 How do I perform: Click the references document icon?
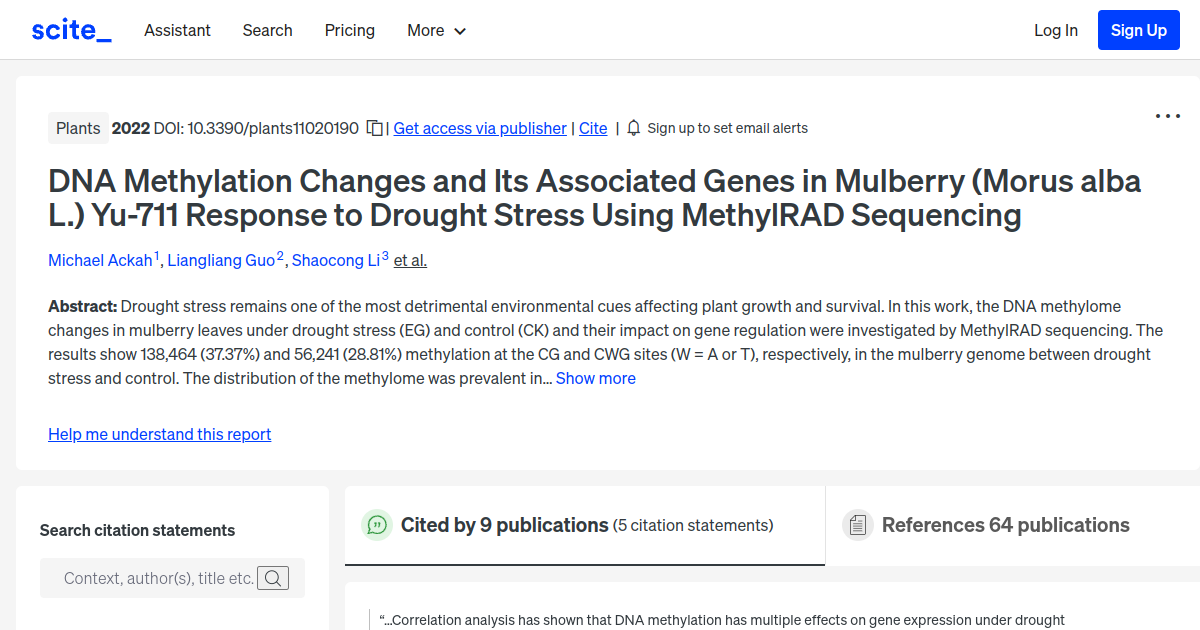(857, 524)
